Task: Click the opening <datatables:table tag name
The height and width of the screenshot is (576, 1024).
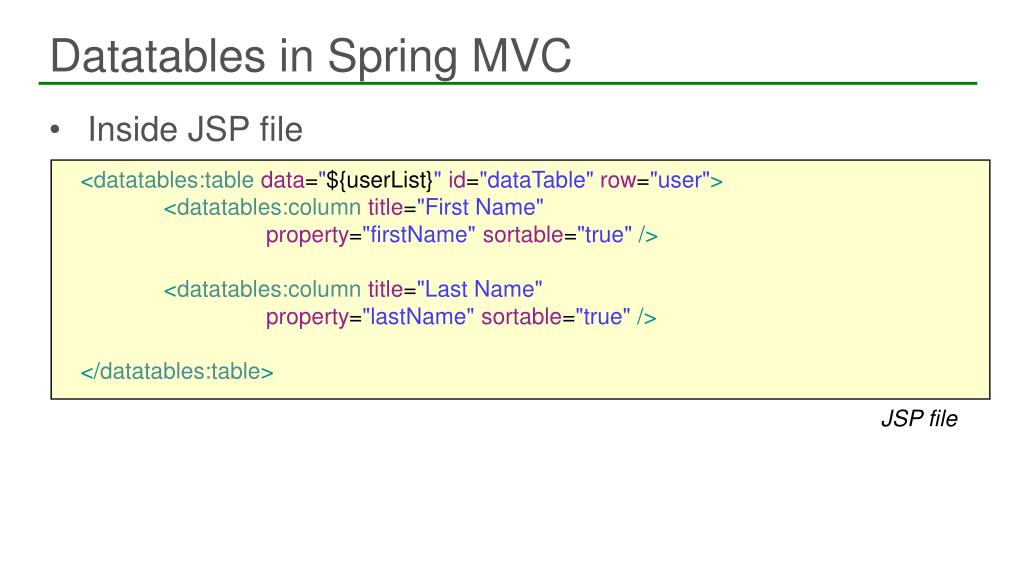Action: [168, 181]
